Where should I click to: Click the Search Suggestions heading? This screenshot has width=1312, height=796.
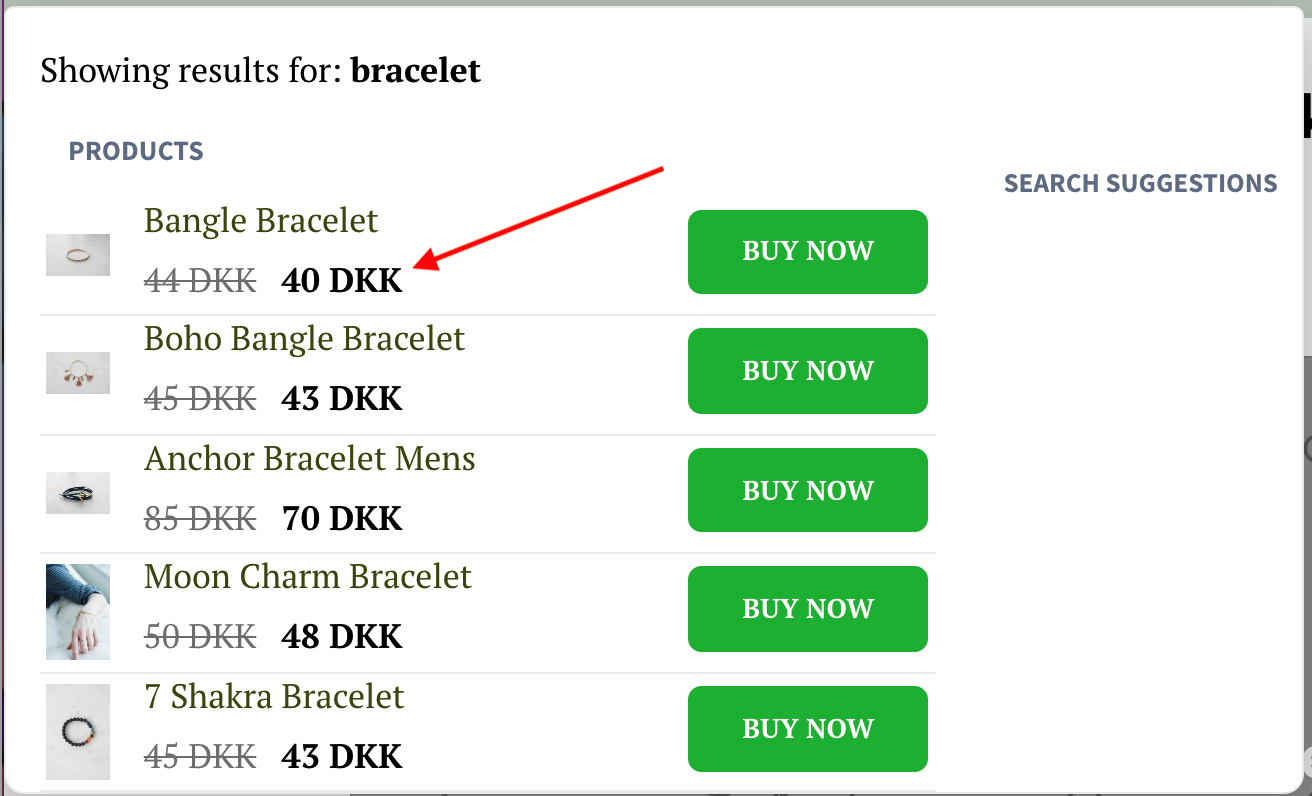[1140, 184]
